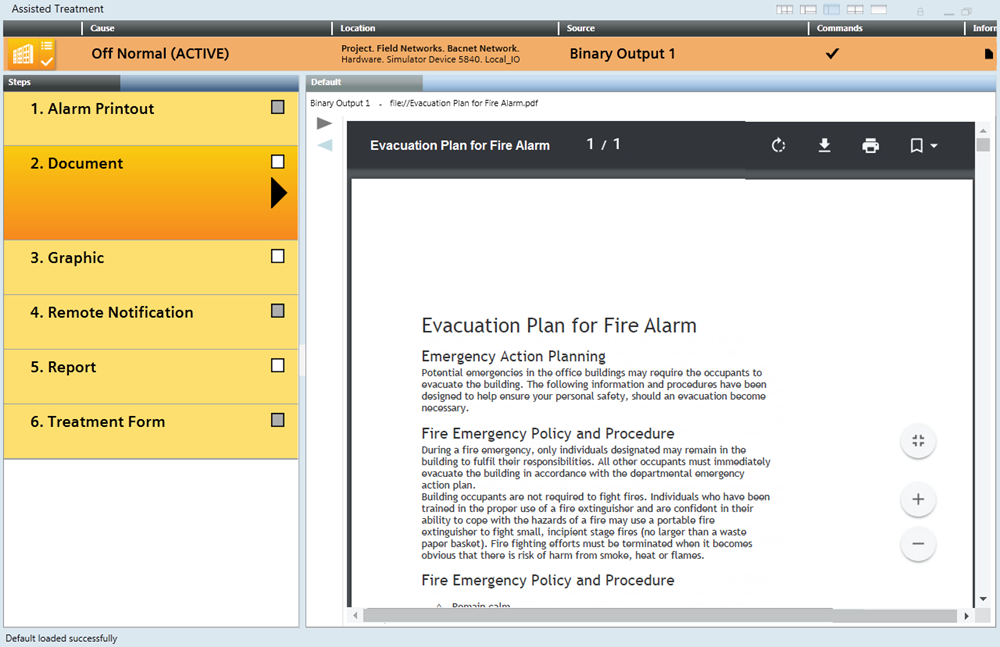
Task: Click the gray forward arrow beside the PDF
Action: (x=324, y=123)
